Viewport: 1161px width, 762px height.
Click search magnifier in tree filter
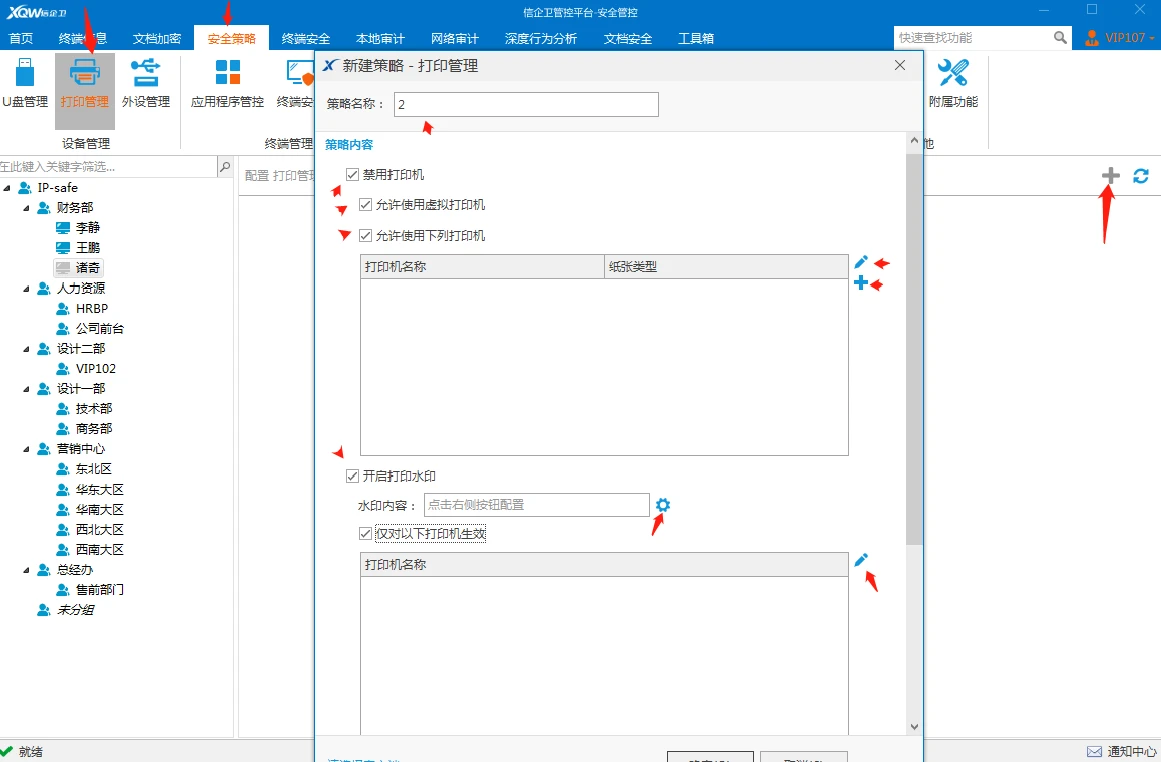(225, 167)
